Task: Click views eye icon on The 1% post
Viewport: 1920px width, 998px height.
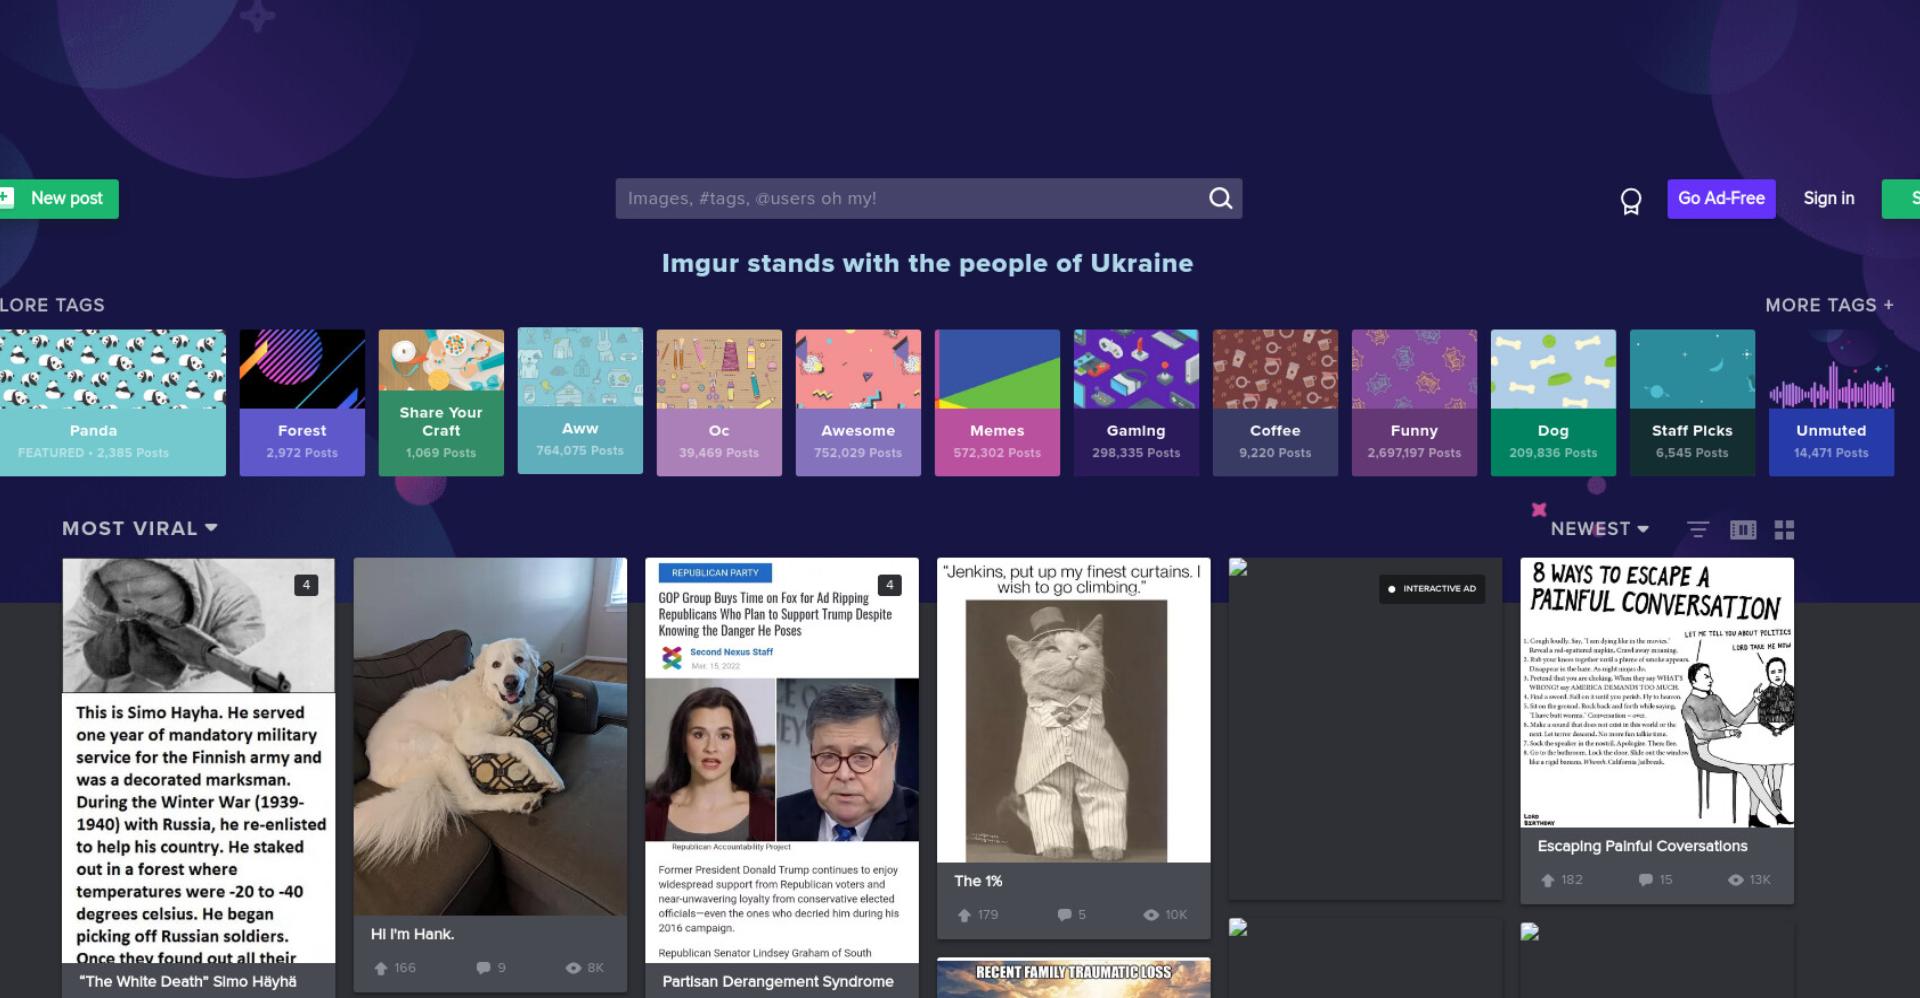Action: (1151, 915)
